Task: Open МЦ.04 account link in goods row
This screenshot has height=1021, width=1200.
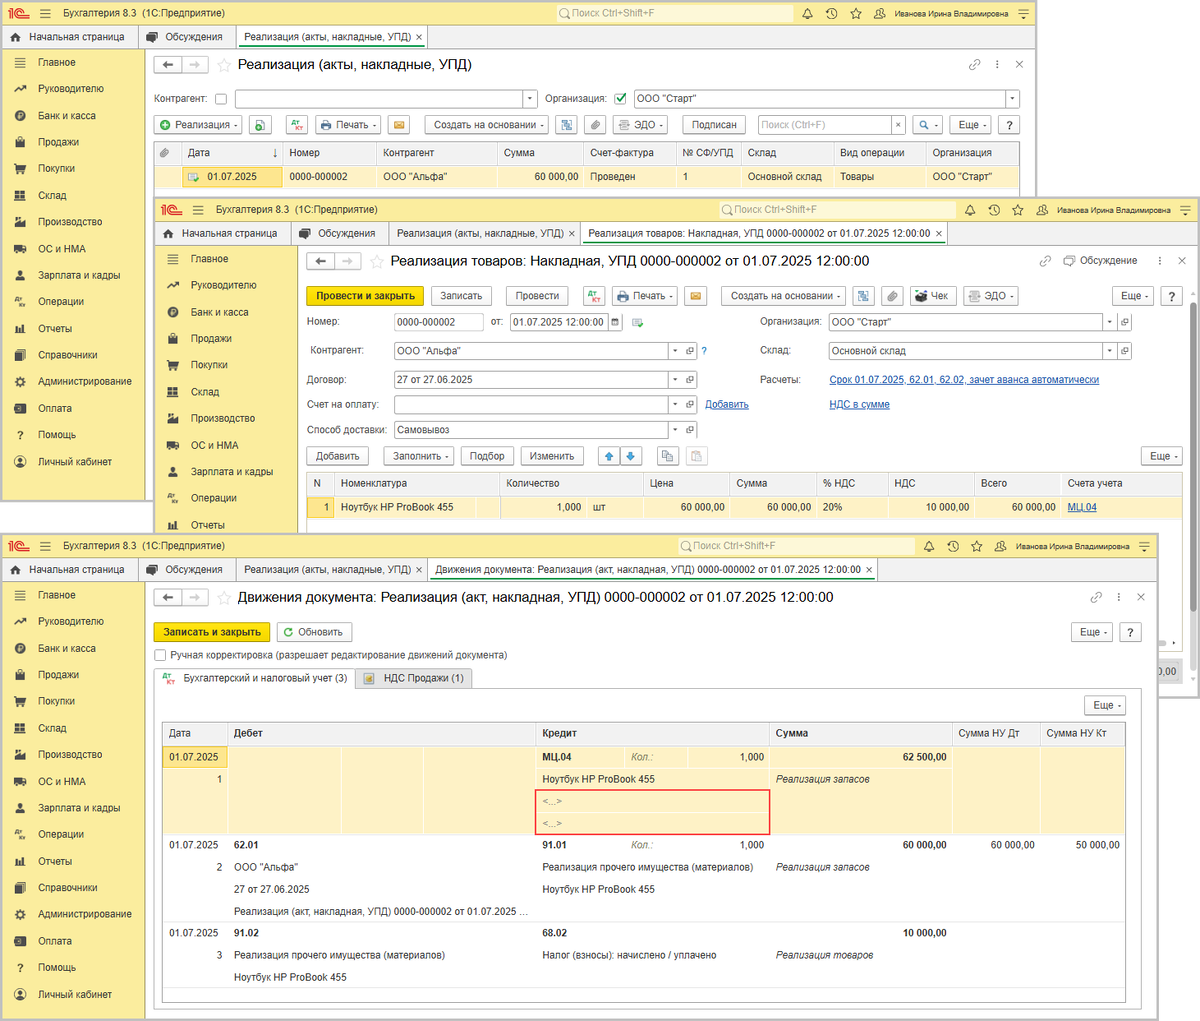Action: point(1082,507)
